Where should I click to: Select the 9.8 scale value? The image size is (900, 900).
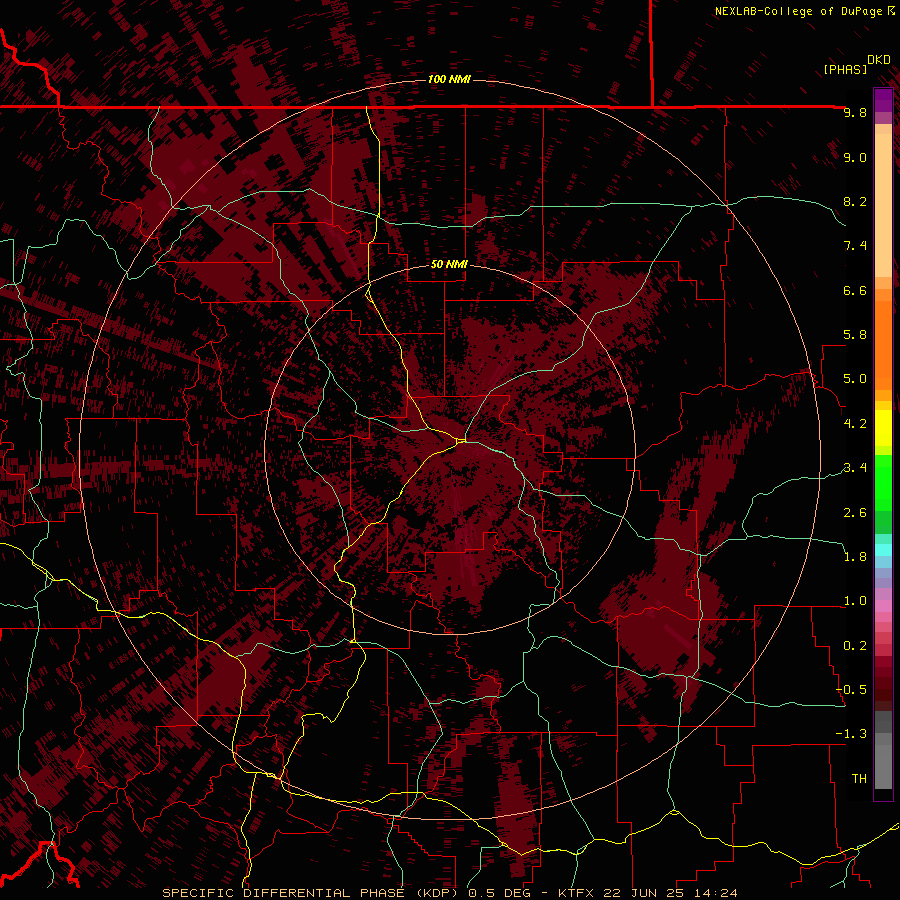click(855, 112)
